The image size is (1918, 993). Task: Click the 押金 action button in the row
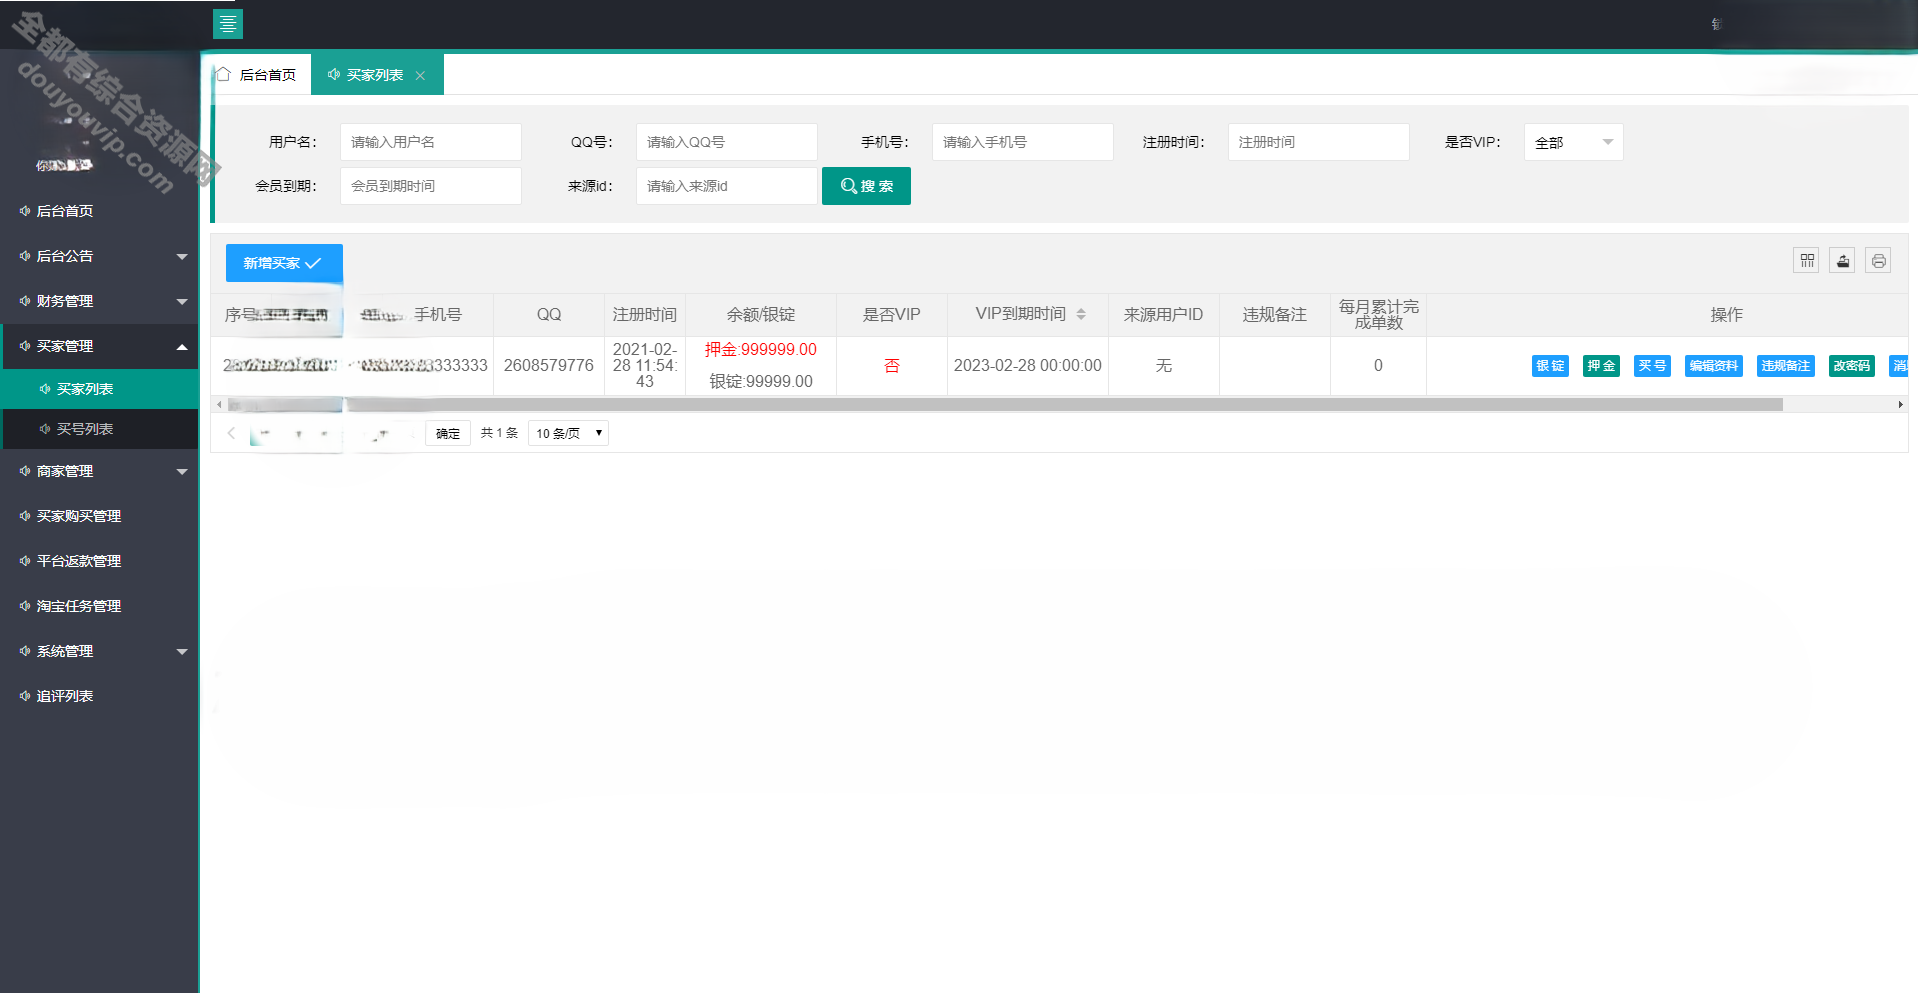[x=1601, y=366]
